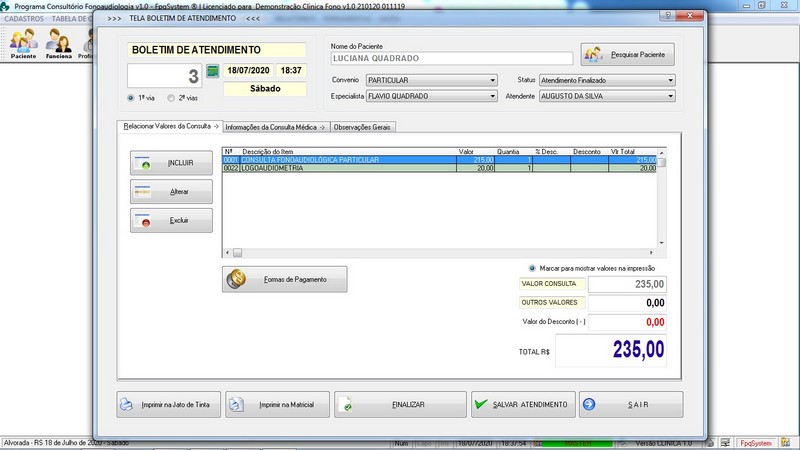This screenshot has width=800, height=450.
Task: Toggle Marcar para mostrar valores na impressão
Action: click(x=532, y=268)
